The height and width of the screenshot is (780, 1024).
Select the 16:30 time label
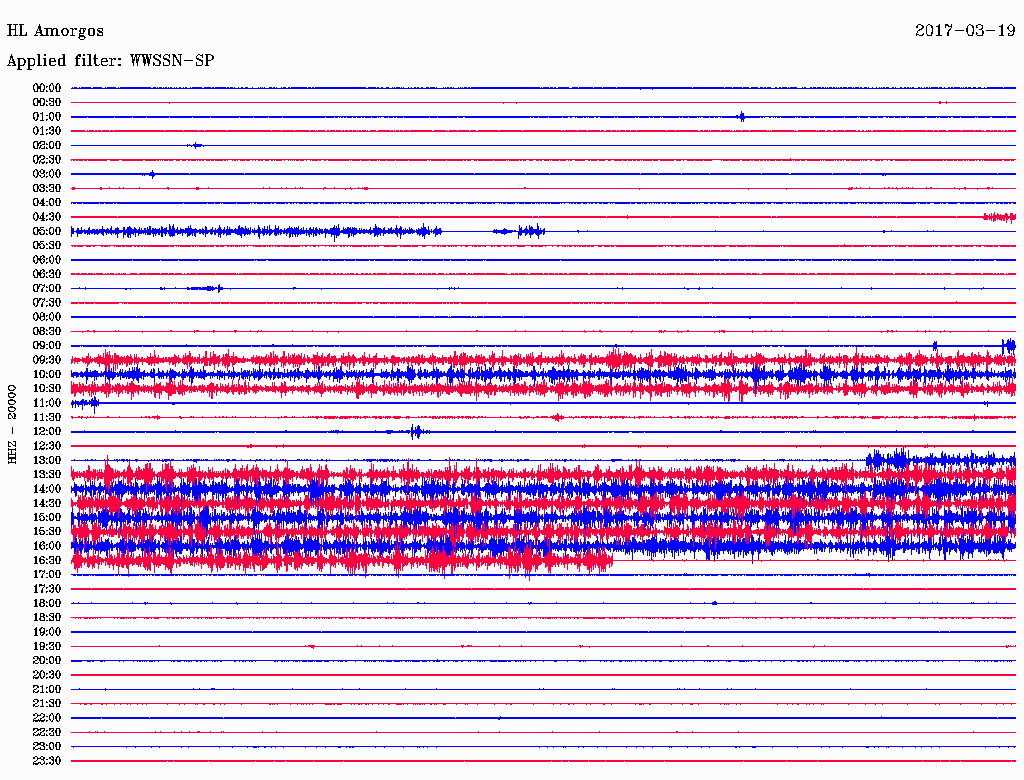click(x=47, y=560)
